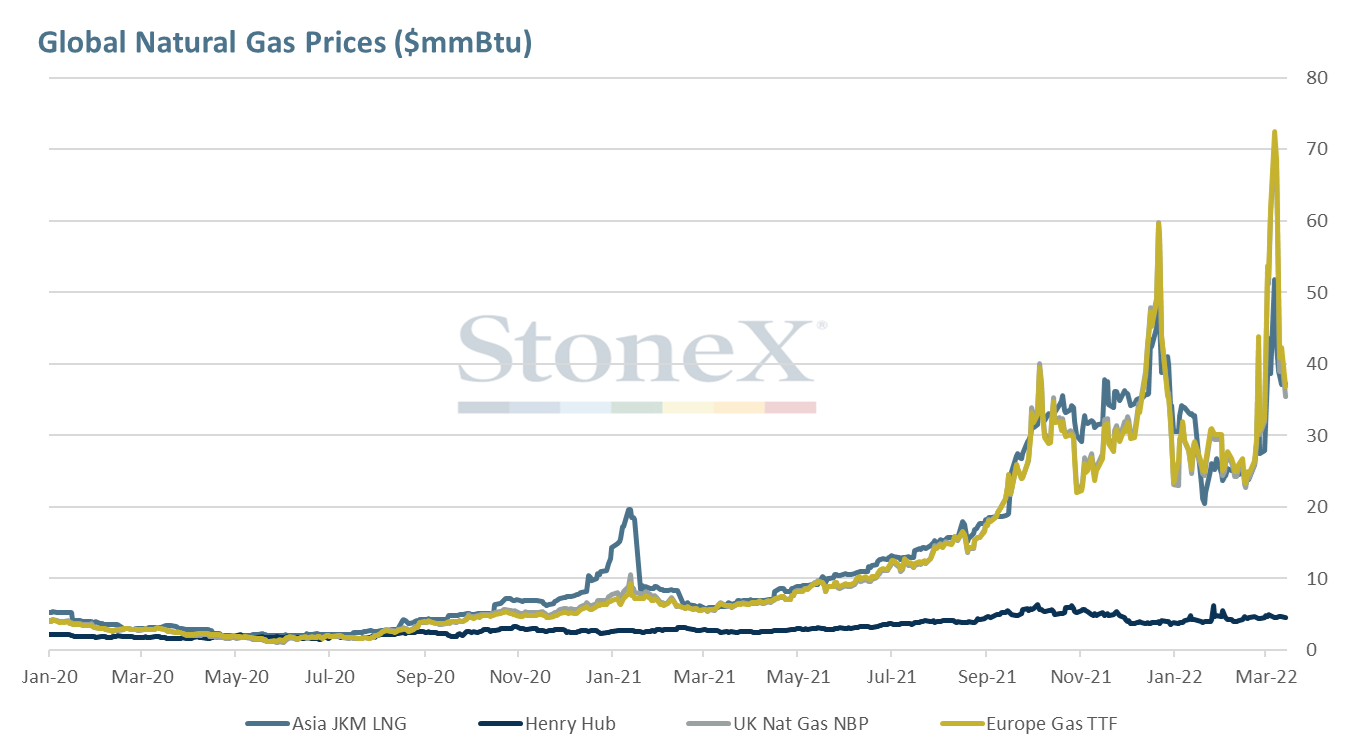Click the Jan-21 x-axis date label
The width and height of the screenshot is (1347, 750).
612,676
